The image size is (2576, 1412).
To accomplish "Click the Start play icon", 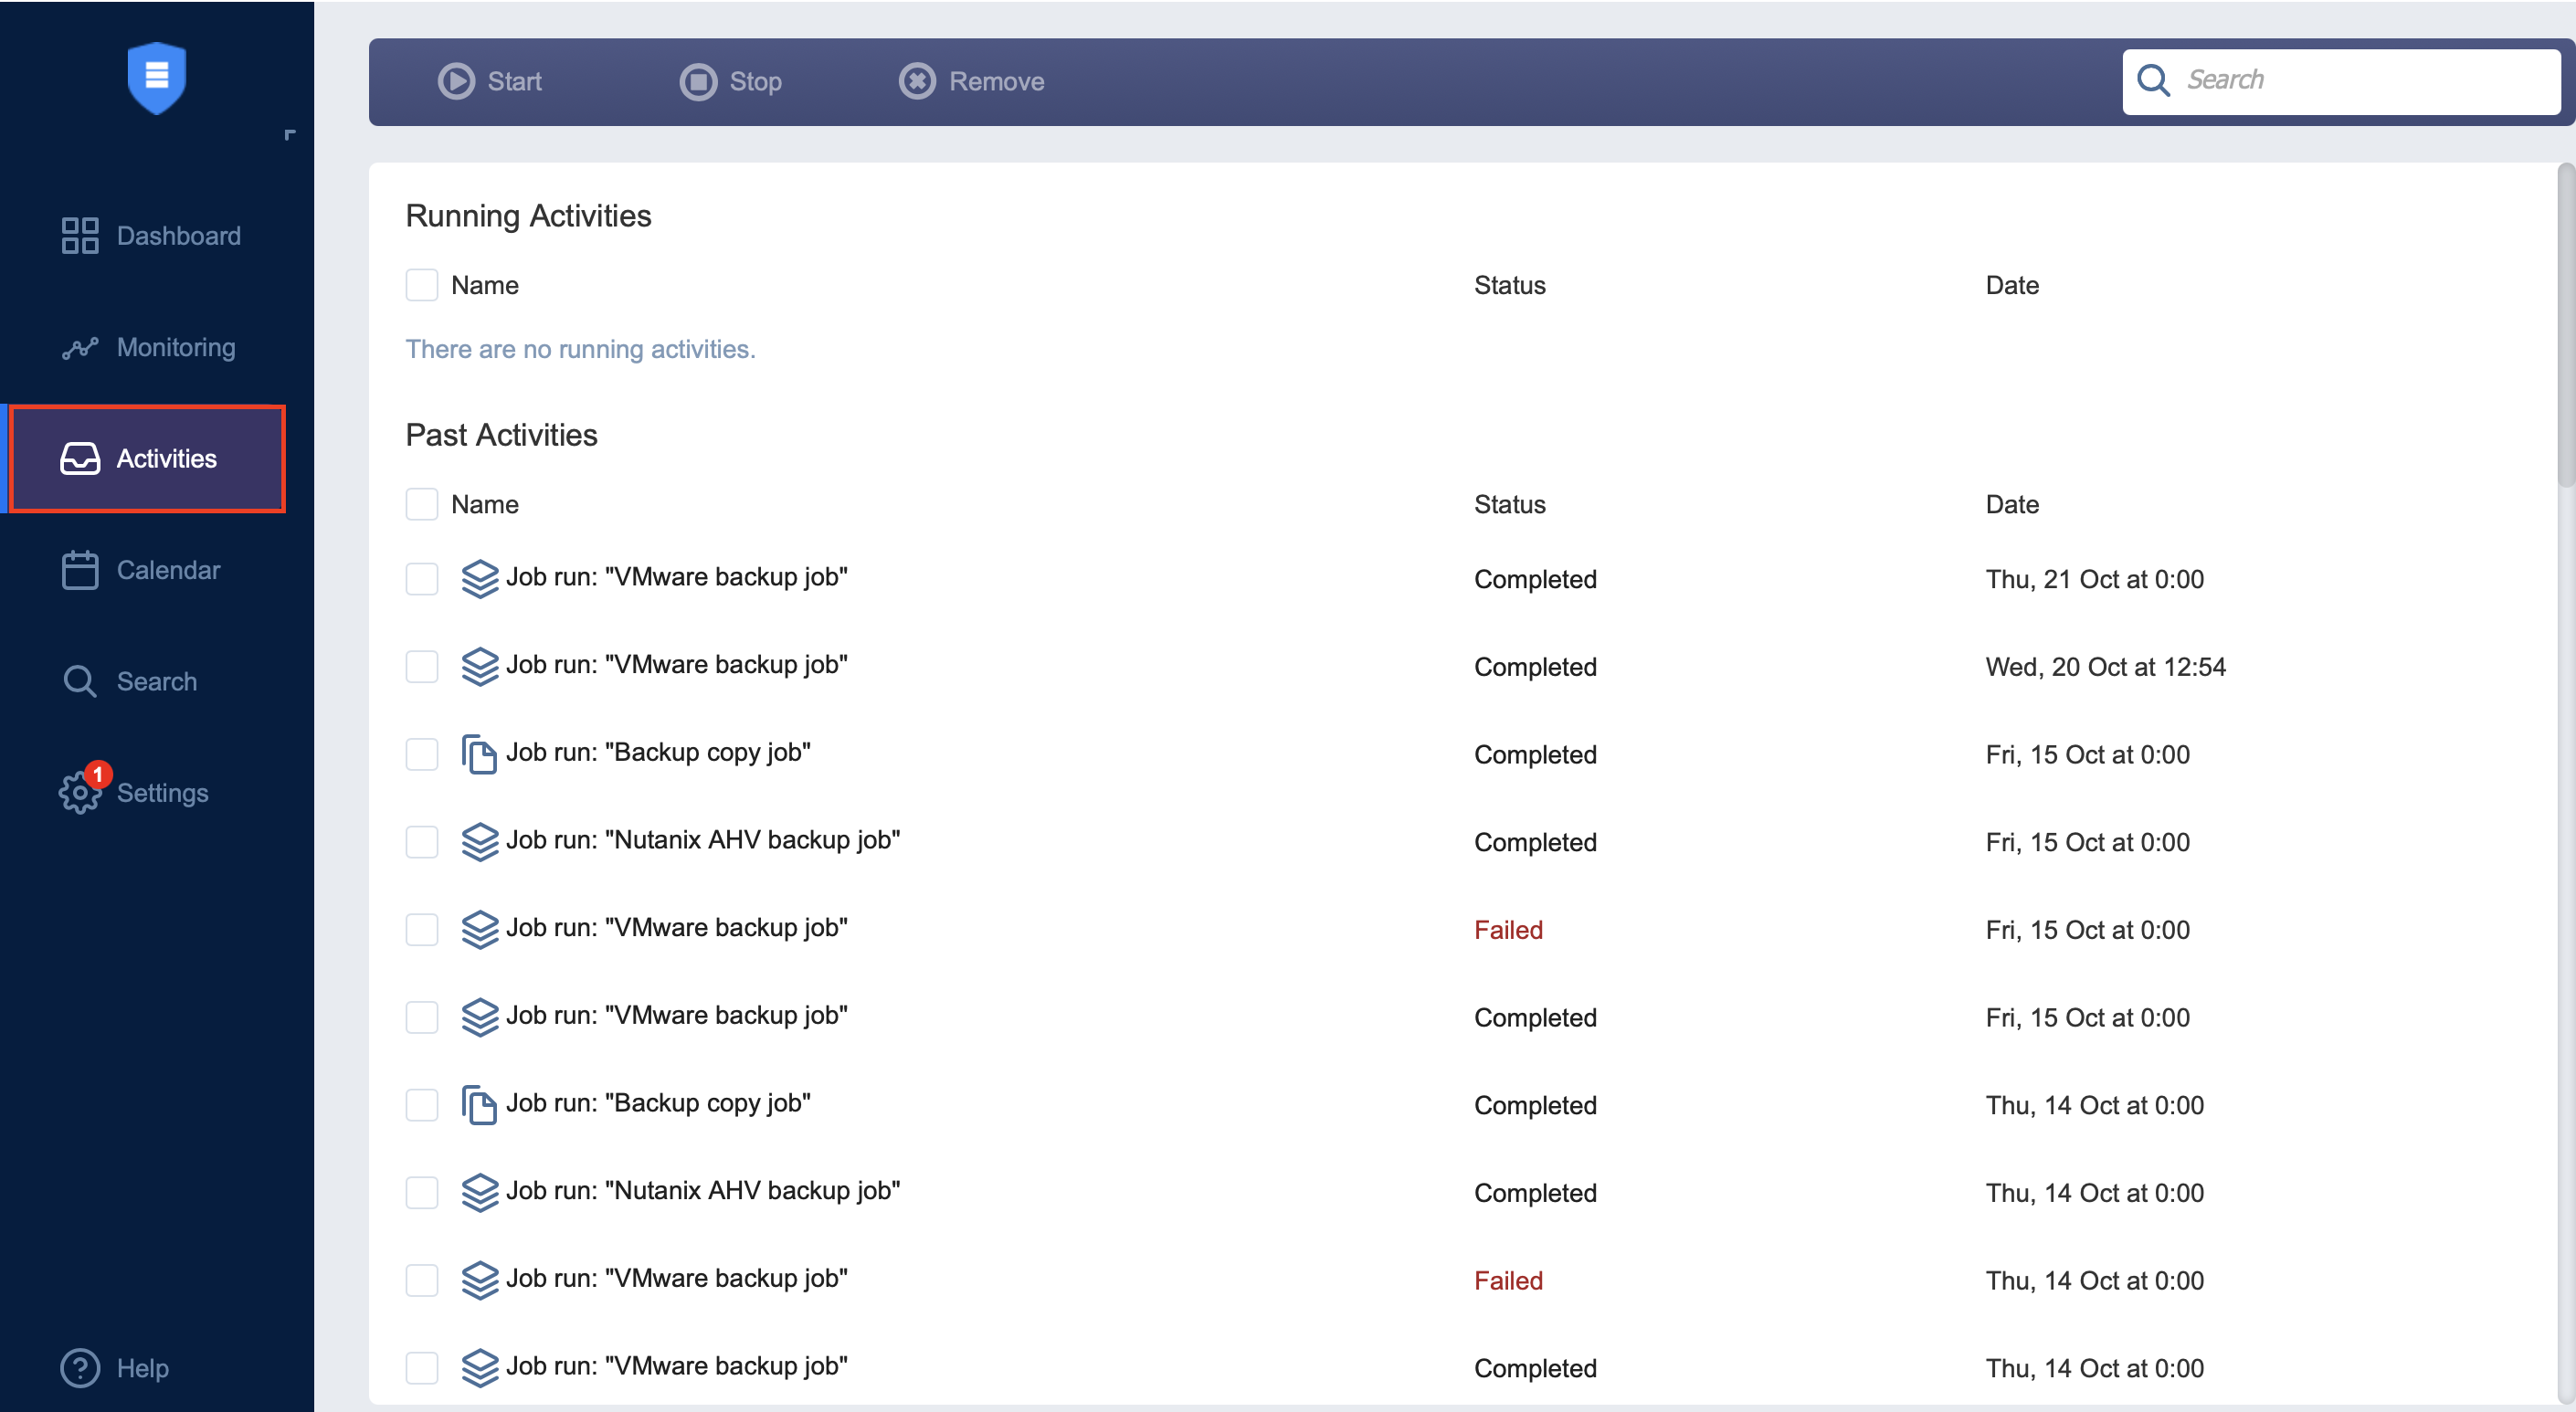I will pos(456,81).
